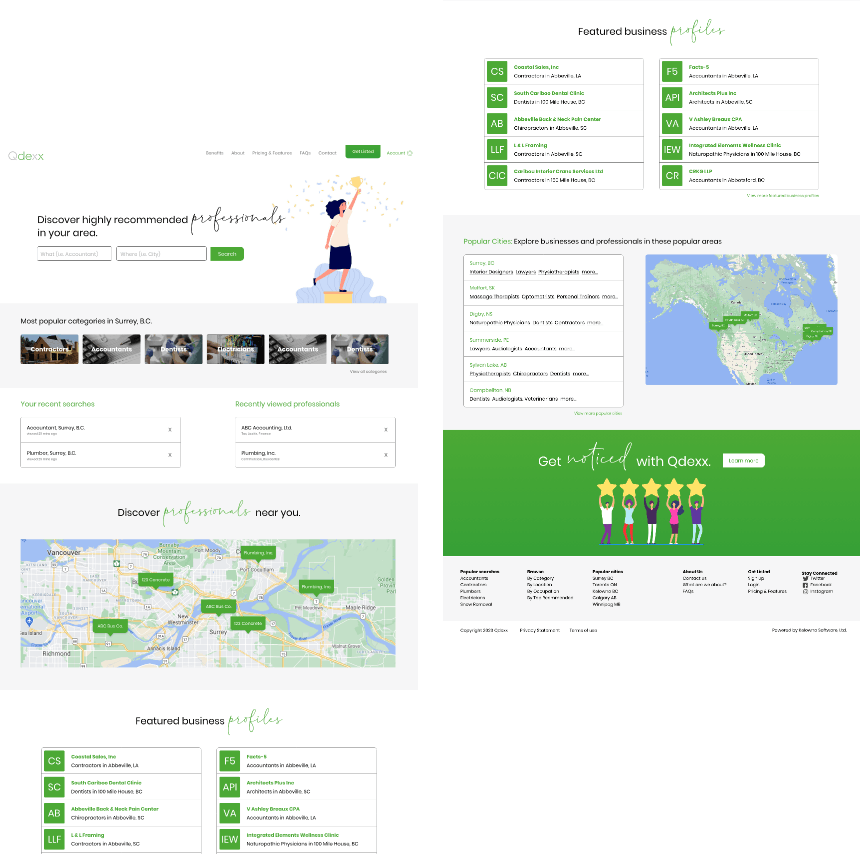This screenshot has width=860, height=854.
Task: Focus the Where city input field
Action: [x=161, y=254]
